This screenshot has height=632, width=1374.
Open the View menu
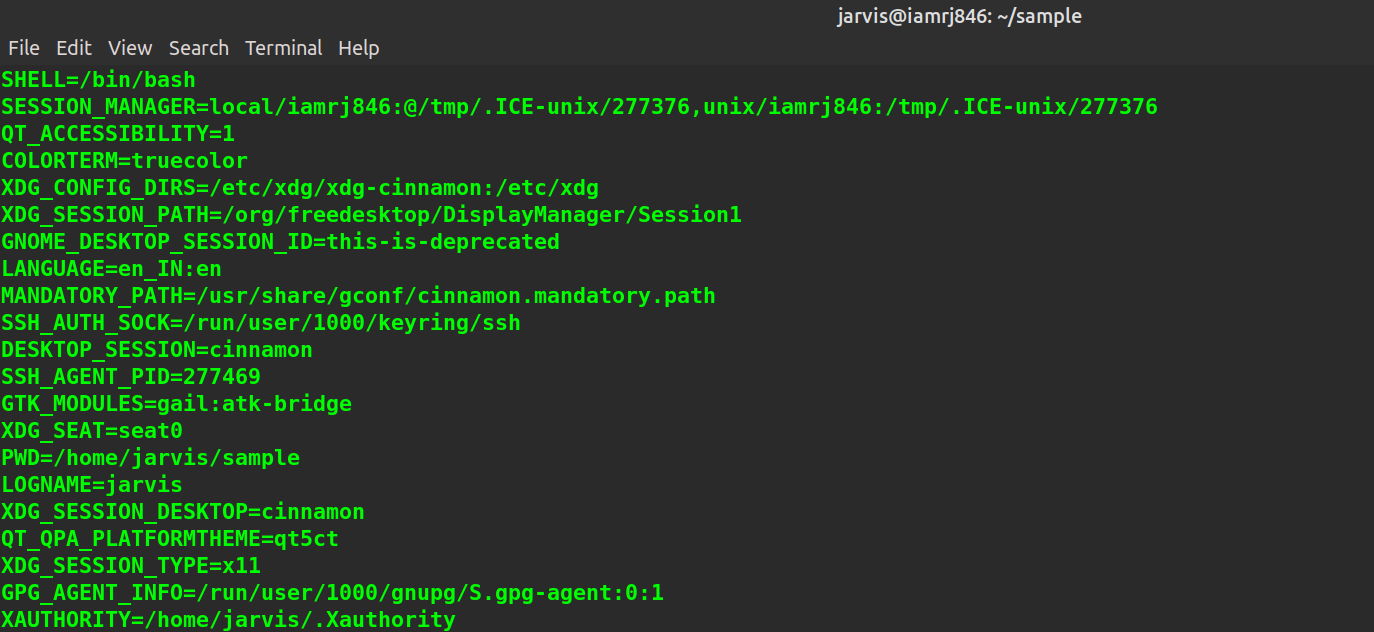coord(129,48)
